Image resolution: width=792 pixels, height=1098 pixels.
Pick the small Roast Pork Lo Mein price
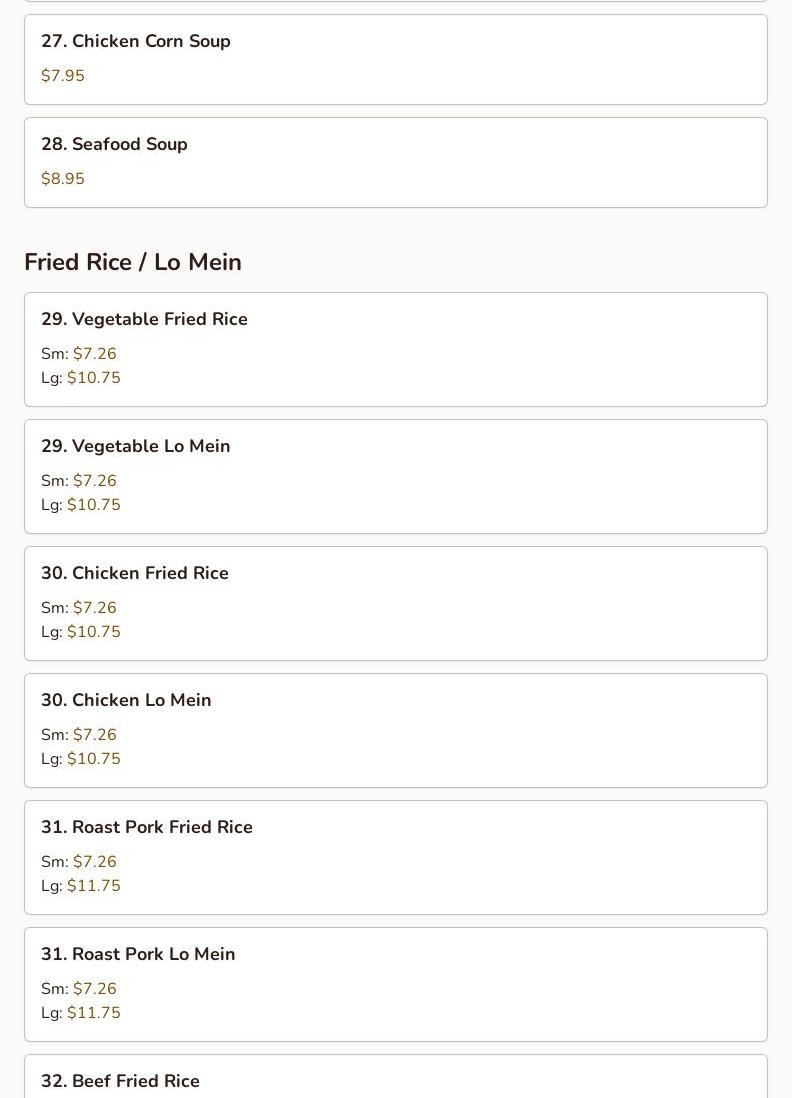94,989
